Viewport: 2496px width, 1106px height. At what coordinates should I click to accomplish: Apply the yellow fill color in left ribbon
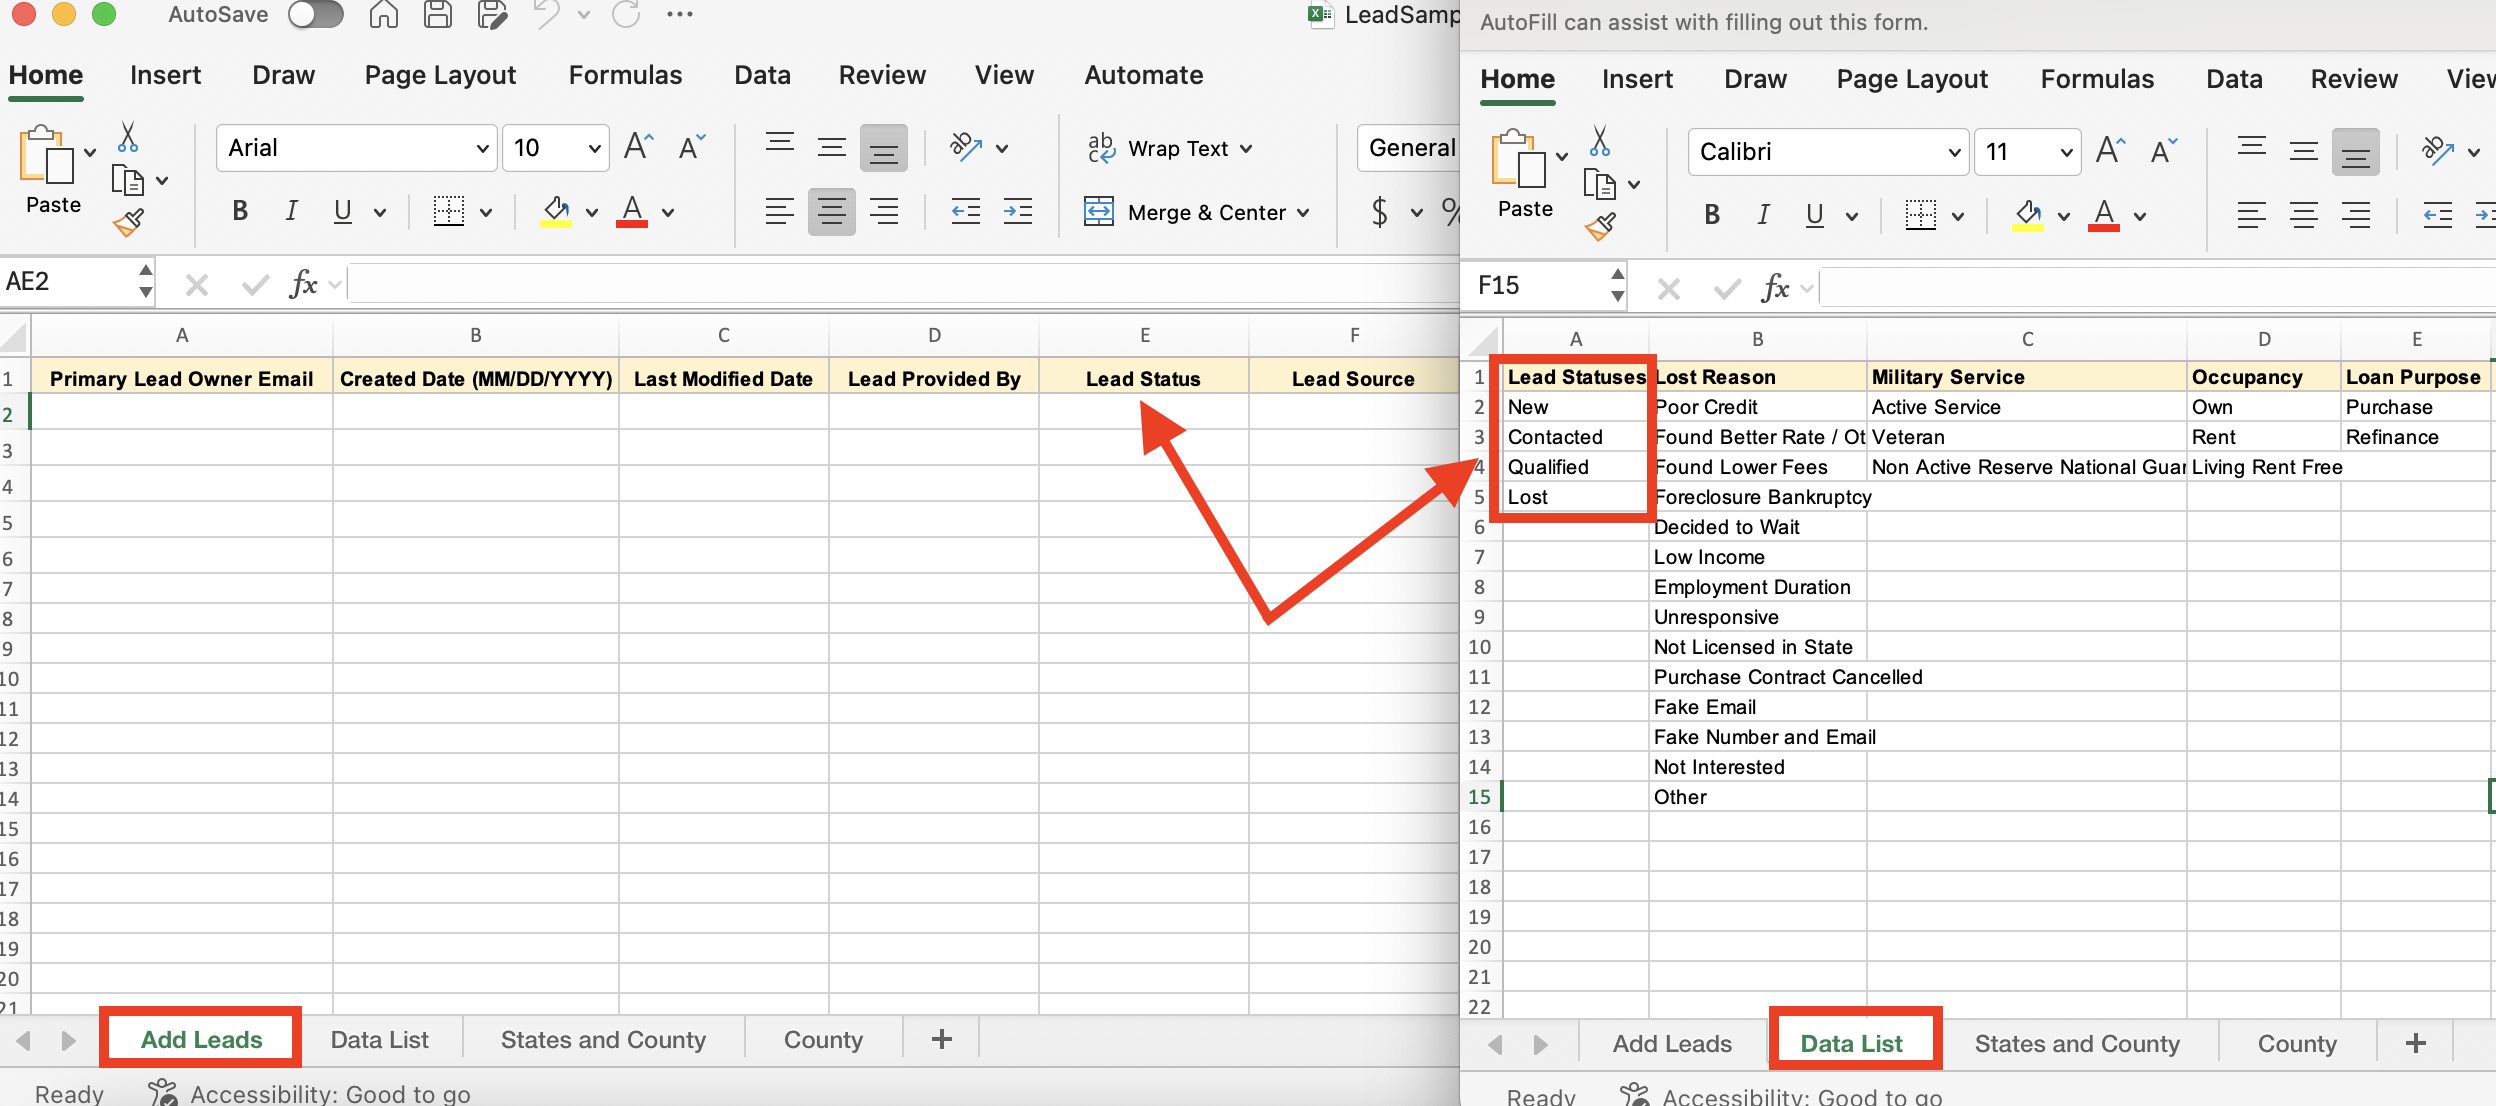coord(556,211)
